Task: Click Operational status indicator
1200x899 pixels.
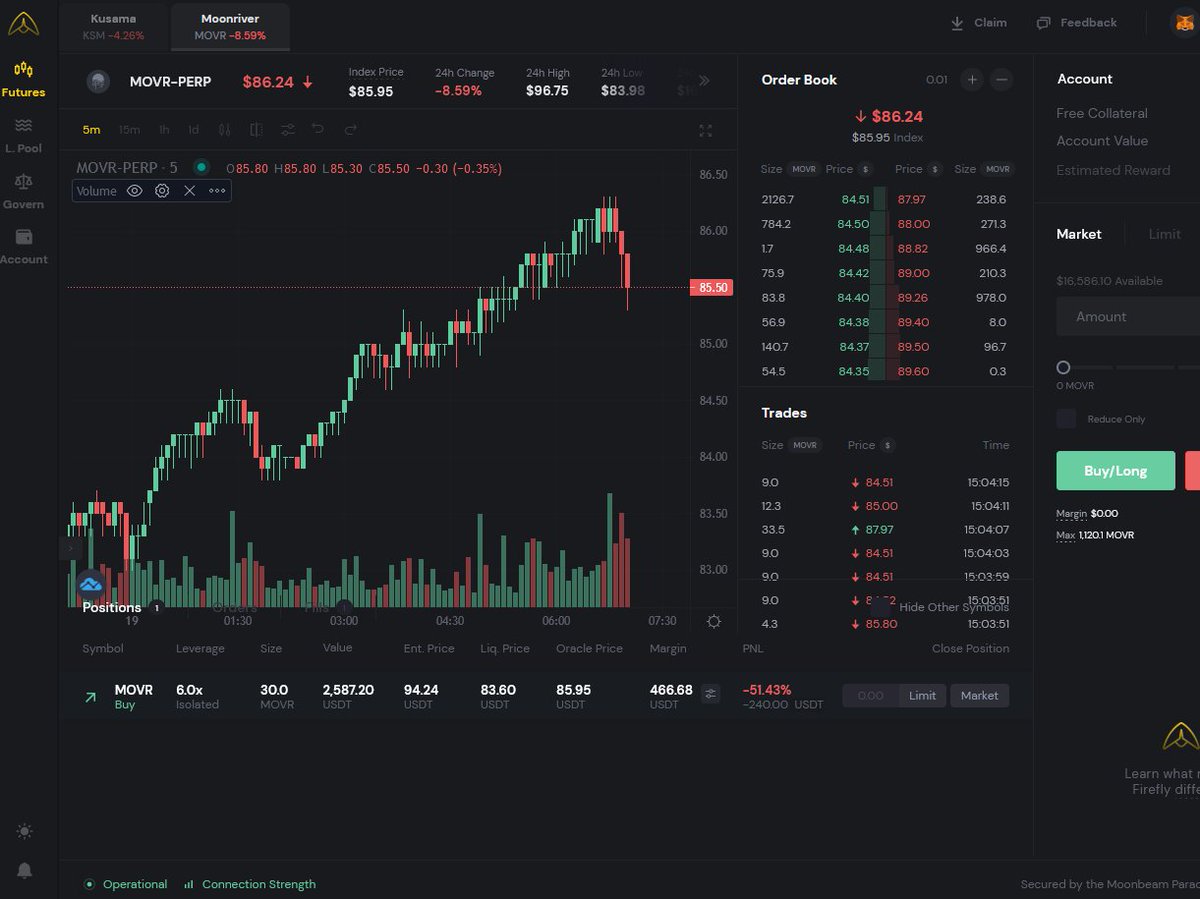Action: pyautogui.click(x=125, y=884)
